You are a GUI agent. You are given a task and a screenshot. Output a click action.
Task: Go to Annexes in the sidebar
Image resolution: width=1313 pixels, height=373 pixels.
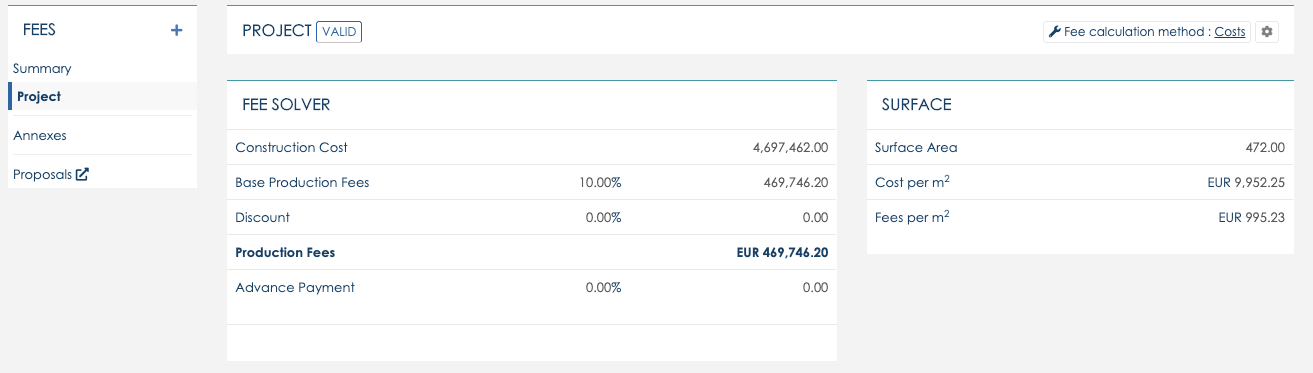pyautogui.click(x=40, y=135)
